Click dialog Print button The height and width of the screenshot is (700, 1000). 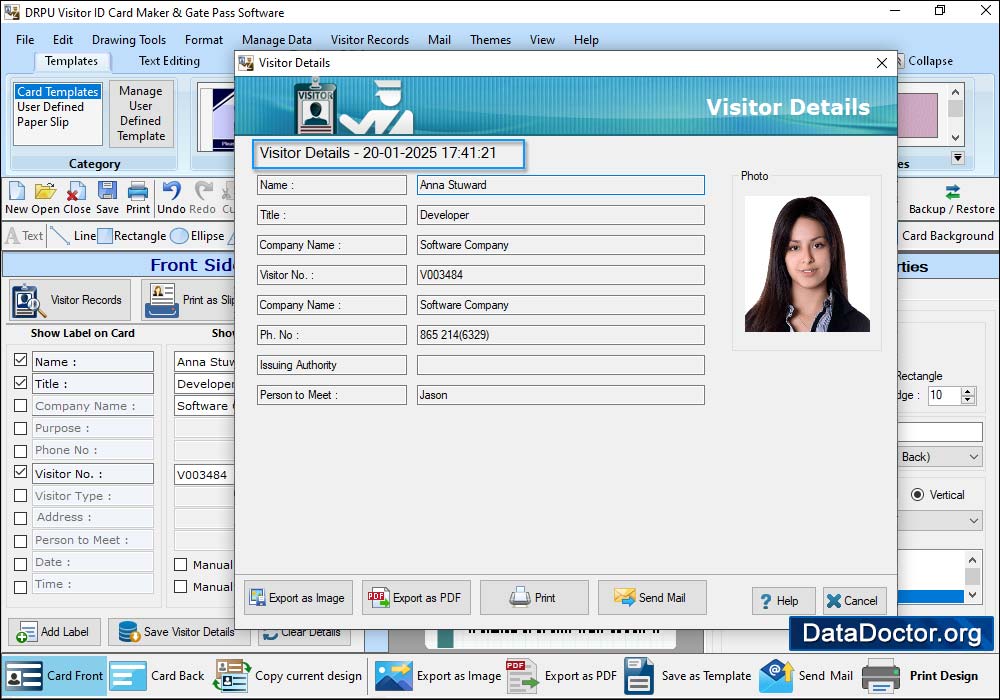point(534,597)
